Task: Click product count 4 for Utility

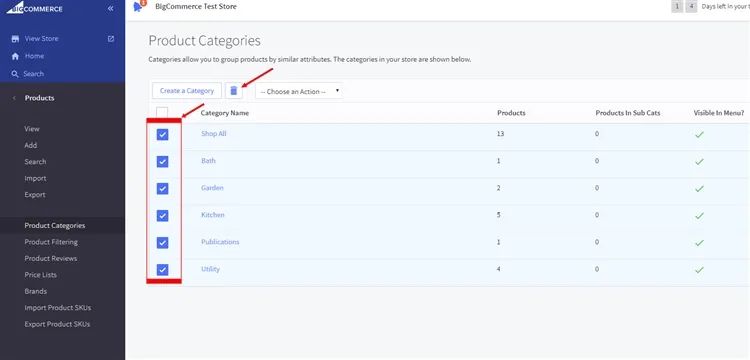Action: [499, 269]
